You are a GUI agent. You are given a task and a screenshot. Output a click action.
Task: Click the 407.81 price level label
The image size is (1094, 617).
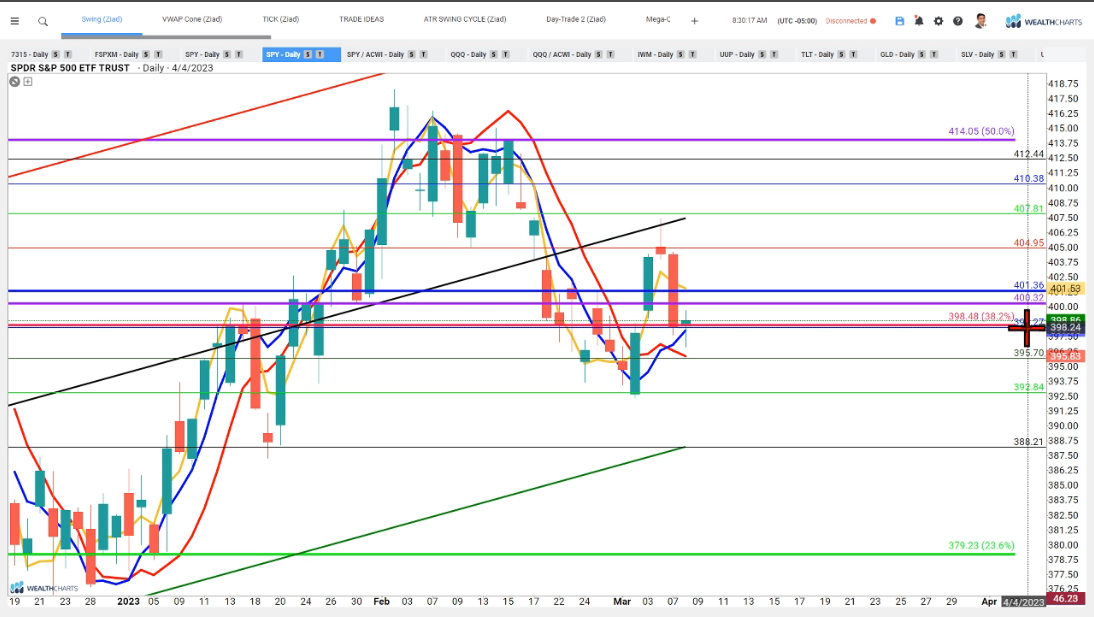[1028, 209]
